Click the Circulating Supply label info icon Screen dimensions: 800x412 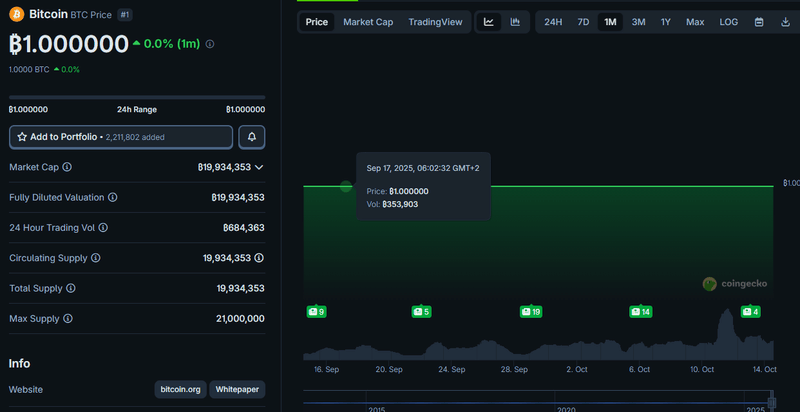[x=95, y=258]
